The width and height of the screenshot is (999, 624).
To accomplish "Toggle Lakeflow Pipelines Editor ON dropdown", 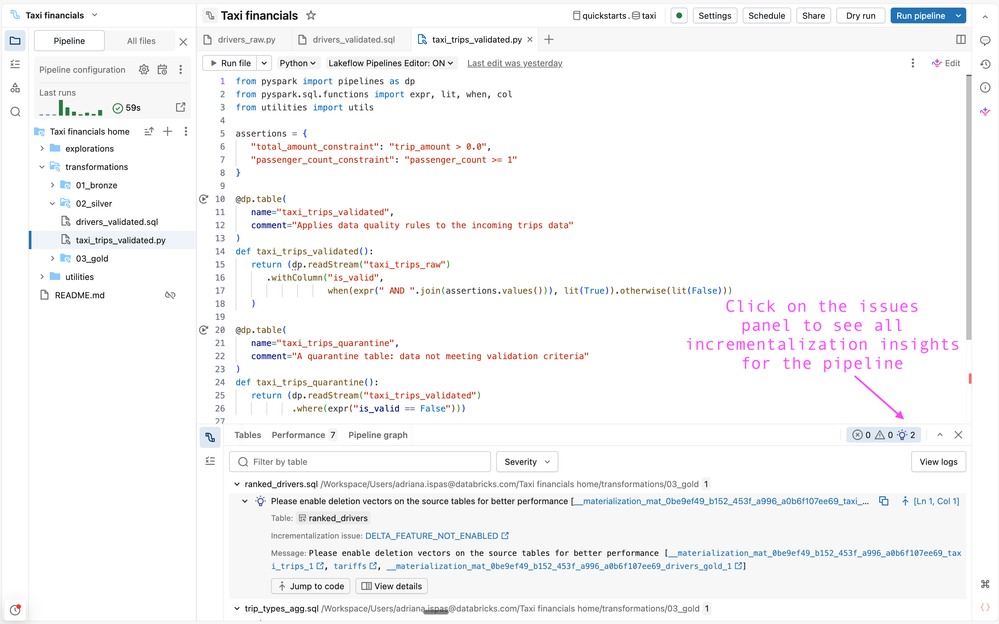I will click(x=391, y=63).
